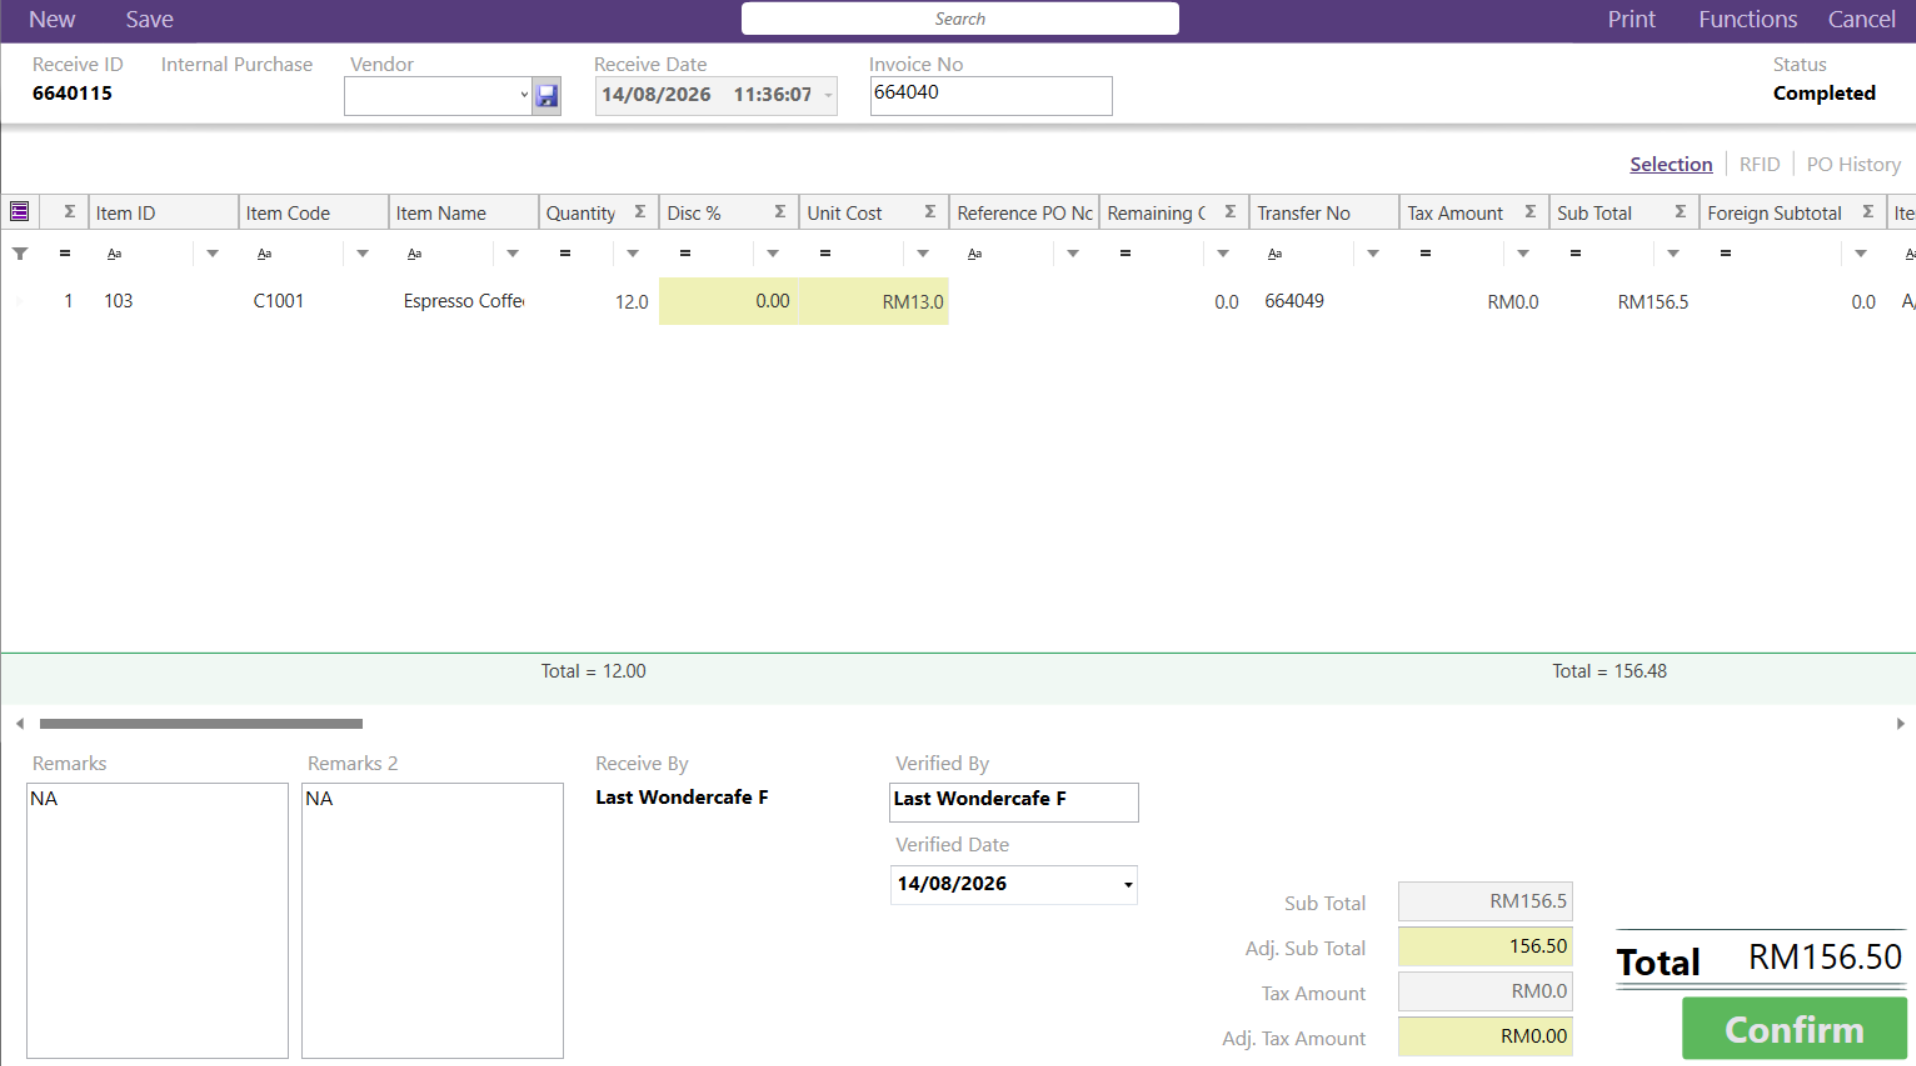Open the Functions menu
The width and height of the screenshot is (1916, 1066).
(x=1747, y=19)
